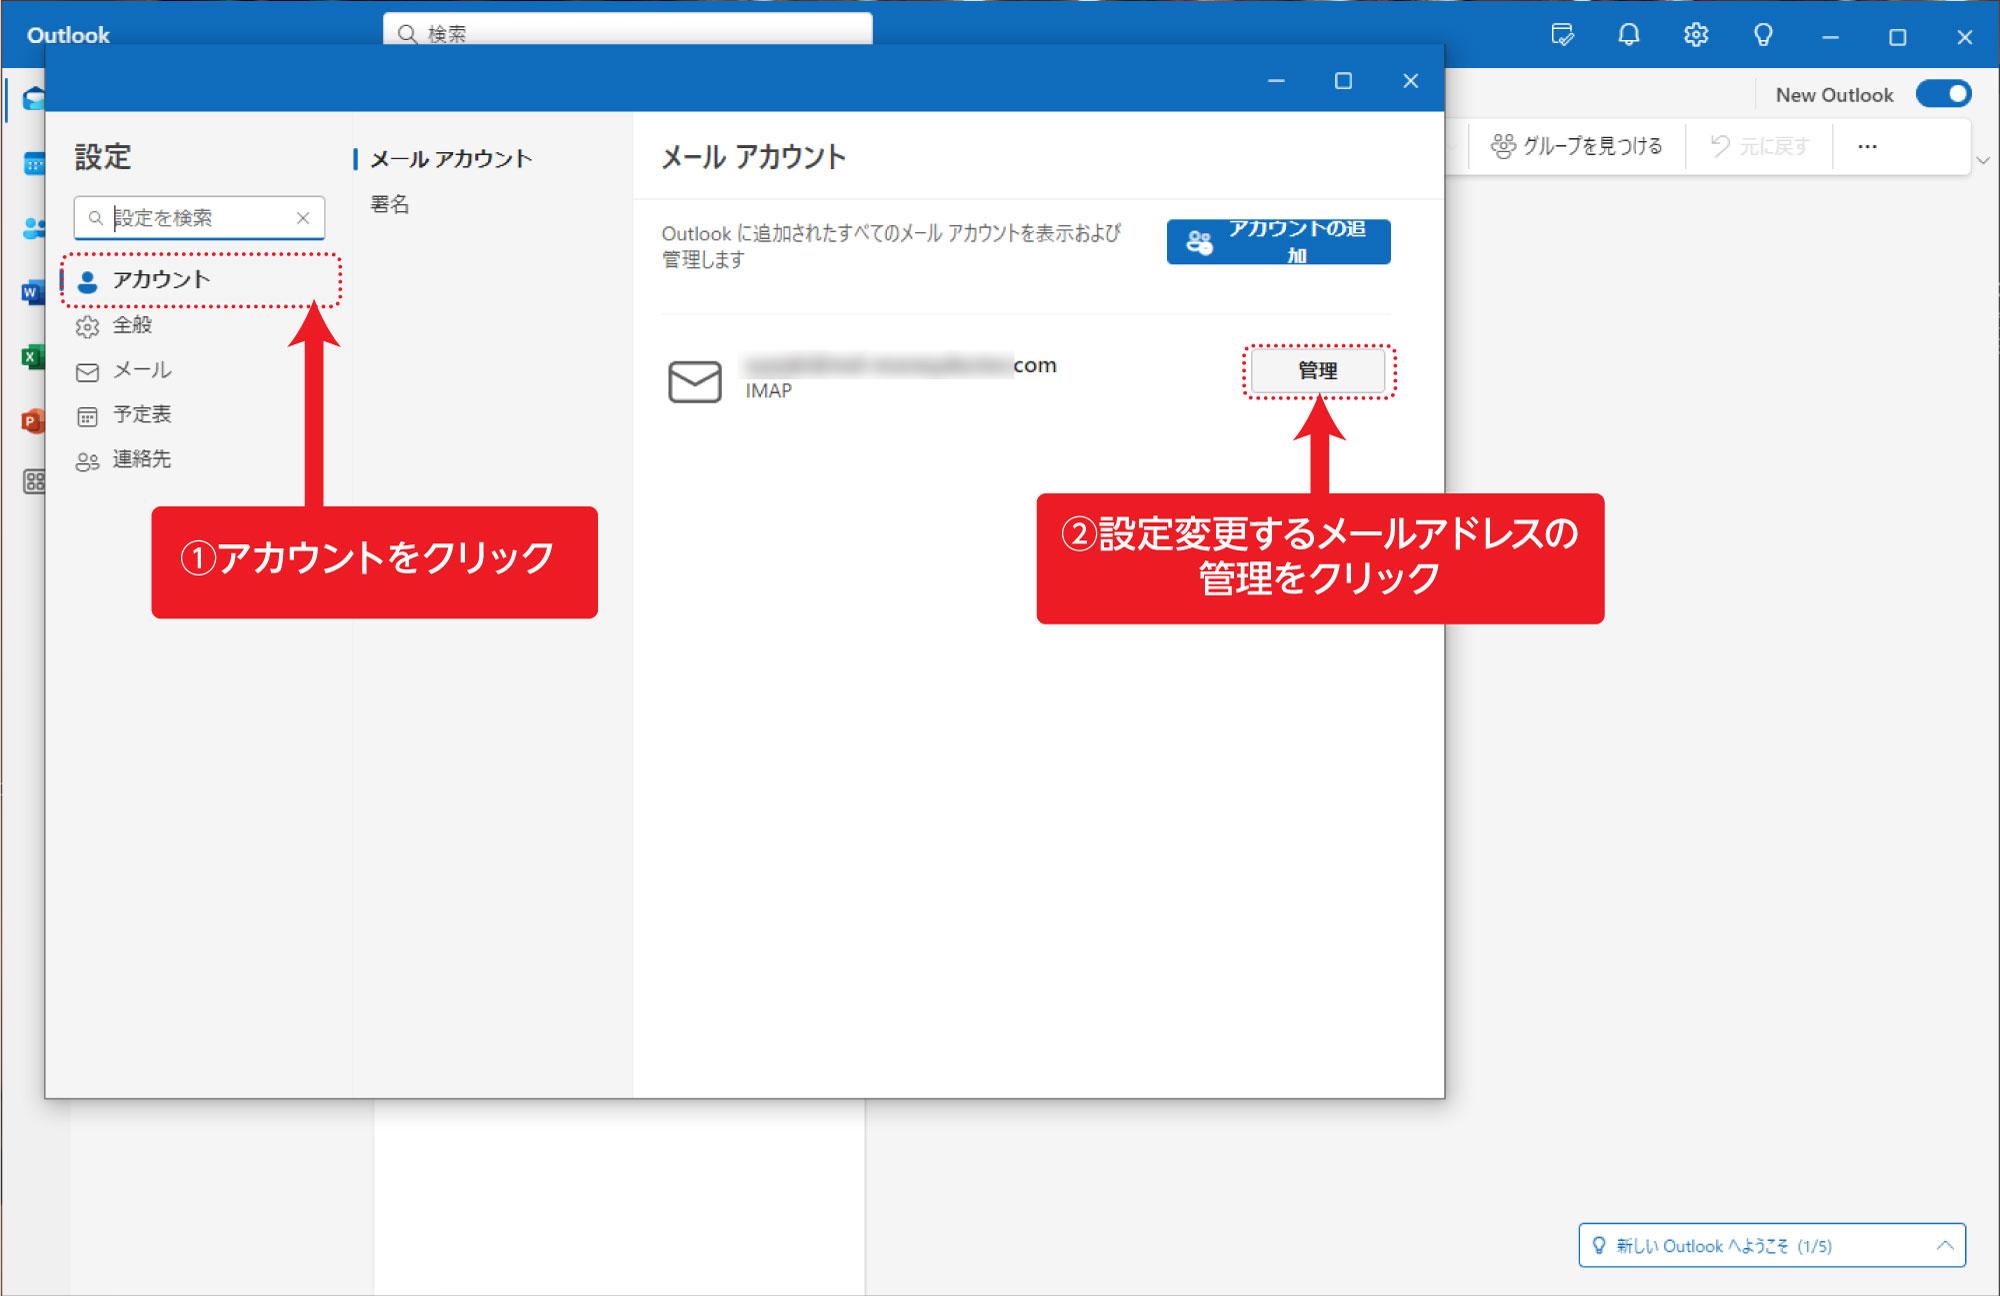Click the 検索 search bar at the top
The width and height of the screenshot is (2000, 1296).
(x=630, y=32)
